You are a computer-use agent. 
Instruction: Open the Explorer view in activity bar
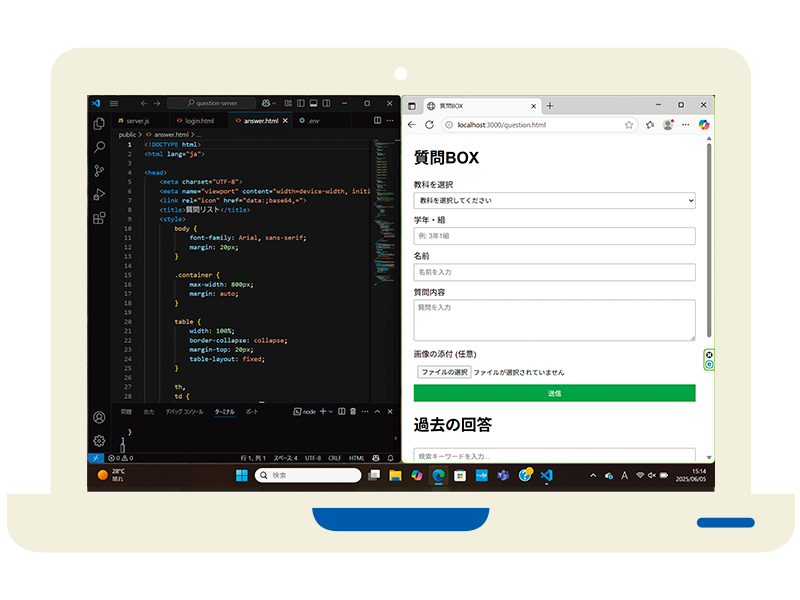[99, 123]
